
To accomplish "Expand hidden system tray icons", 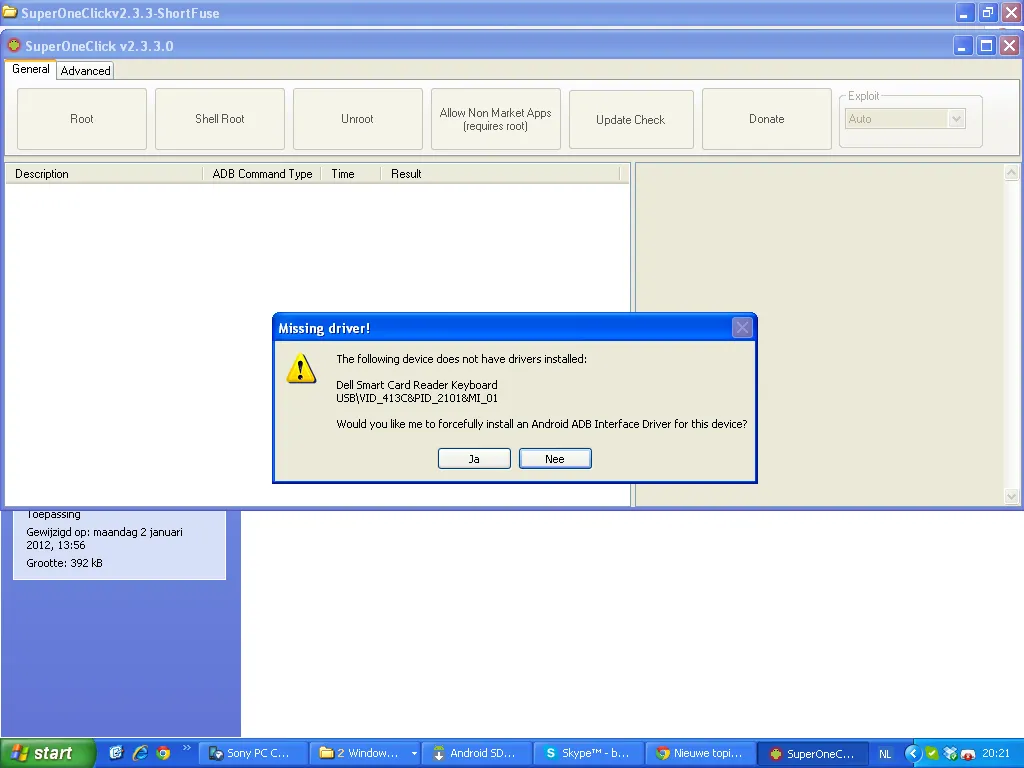I will pyautogui.click(x=912, y=753).
